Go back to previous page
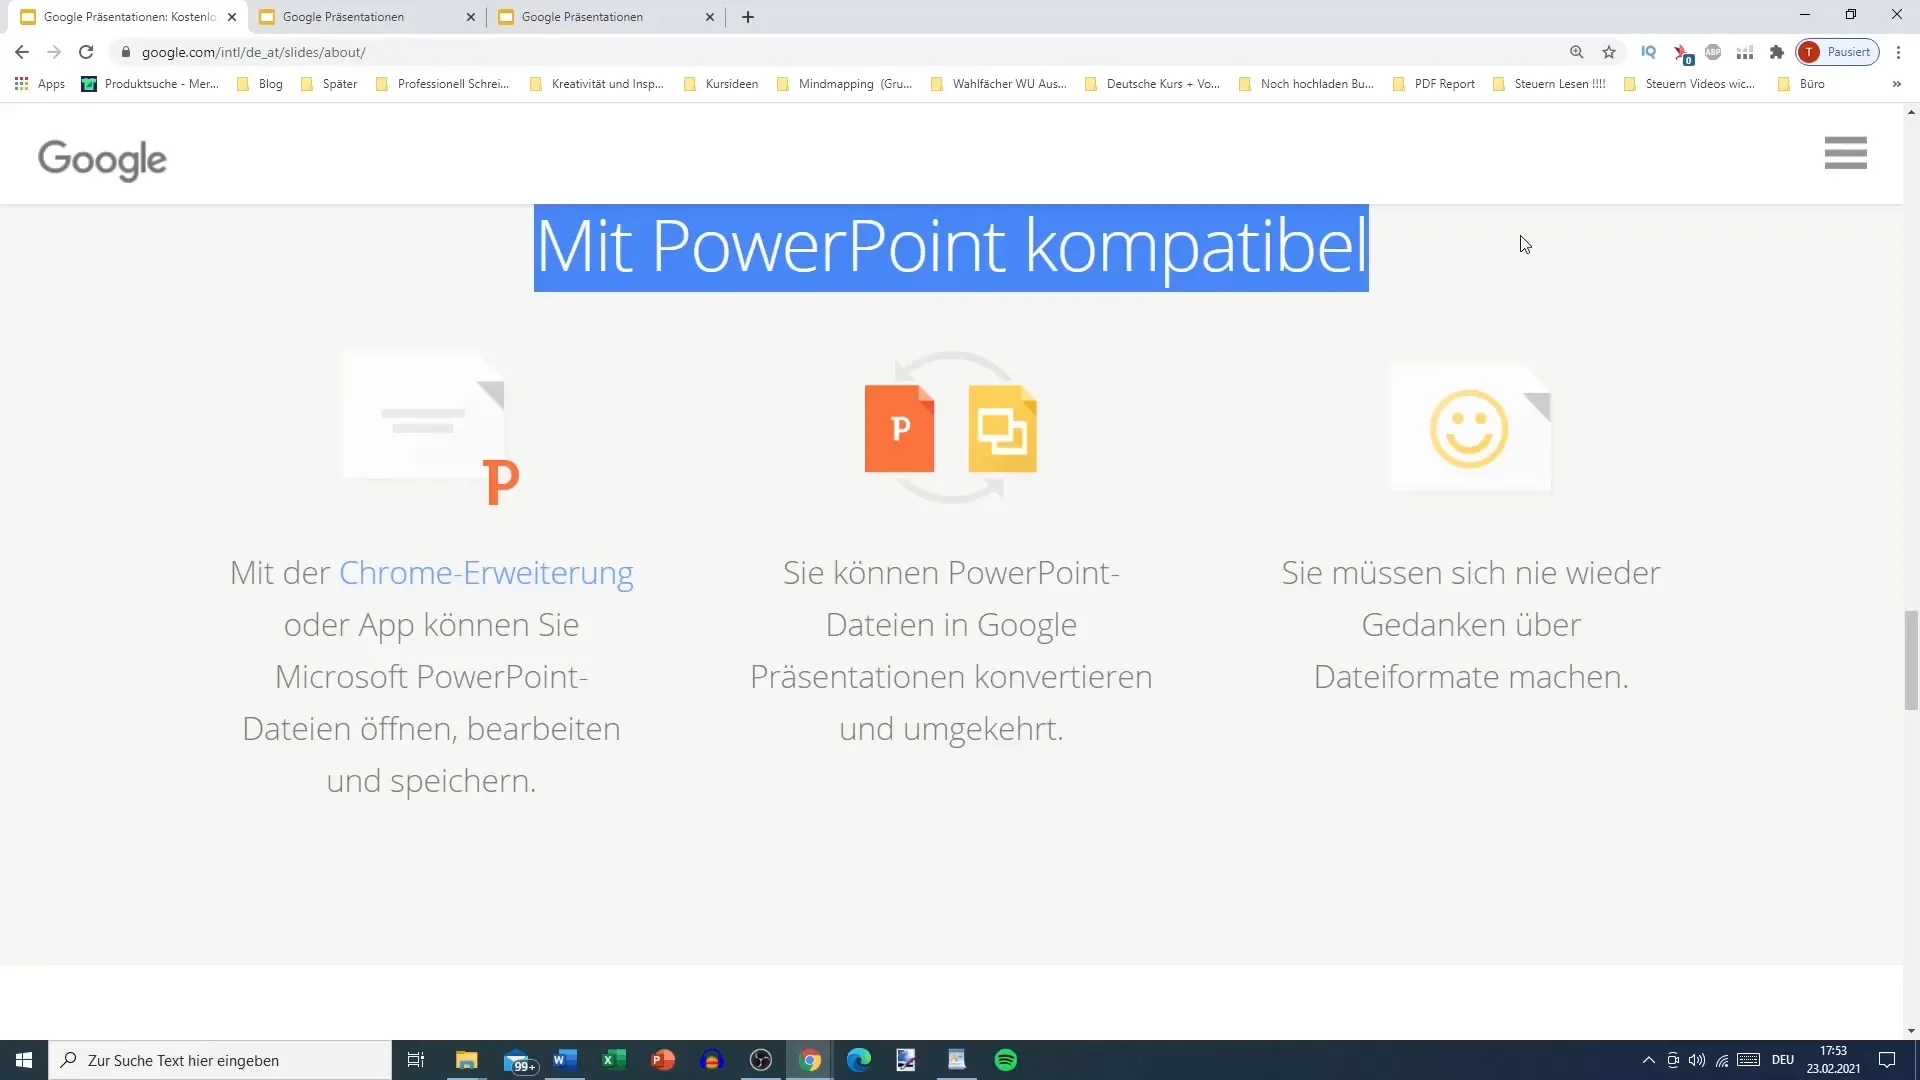1920x1080 pixels. coord(22,52)
